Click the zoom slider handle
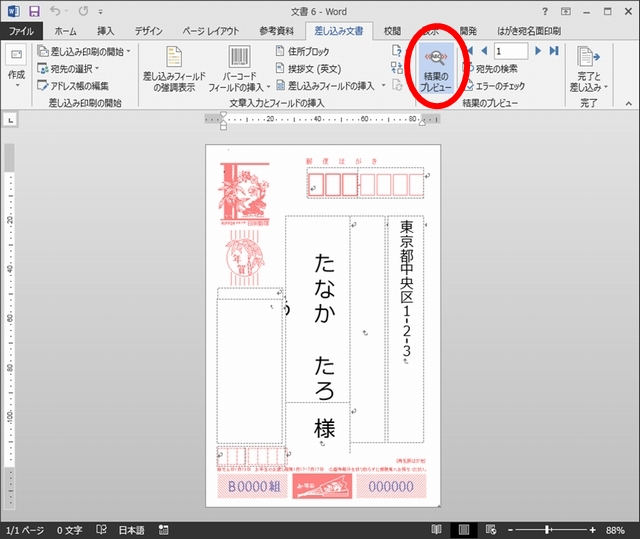640x539 pixels. 547,530
